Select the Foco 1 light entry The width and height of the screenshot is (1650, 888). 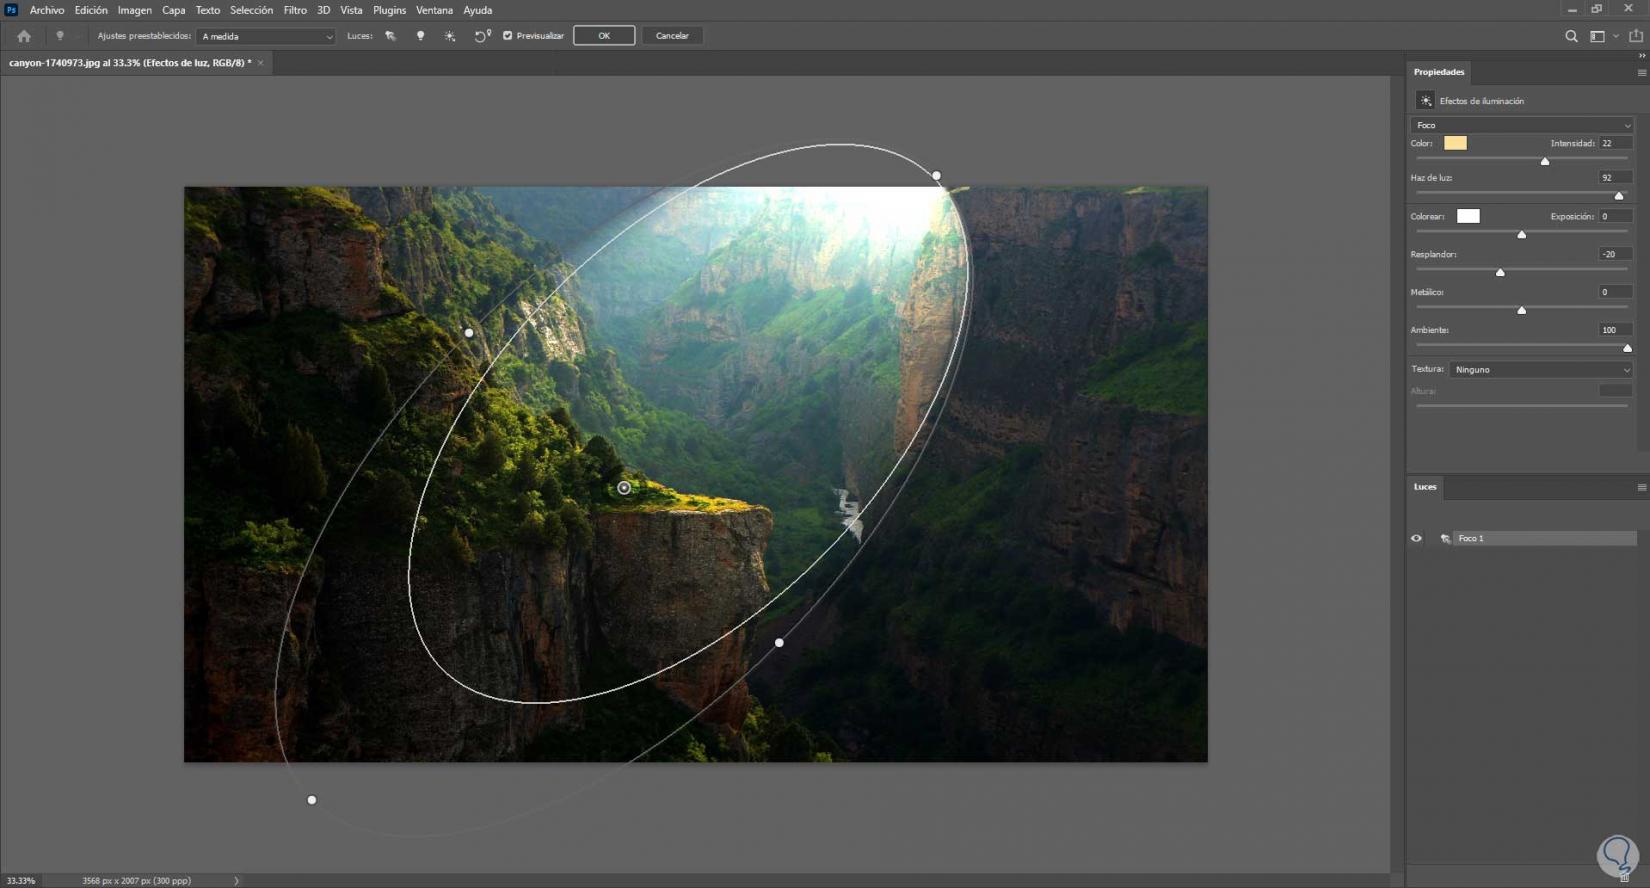coord(1544,538)
